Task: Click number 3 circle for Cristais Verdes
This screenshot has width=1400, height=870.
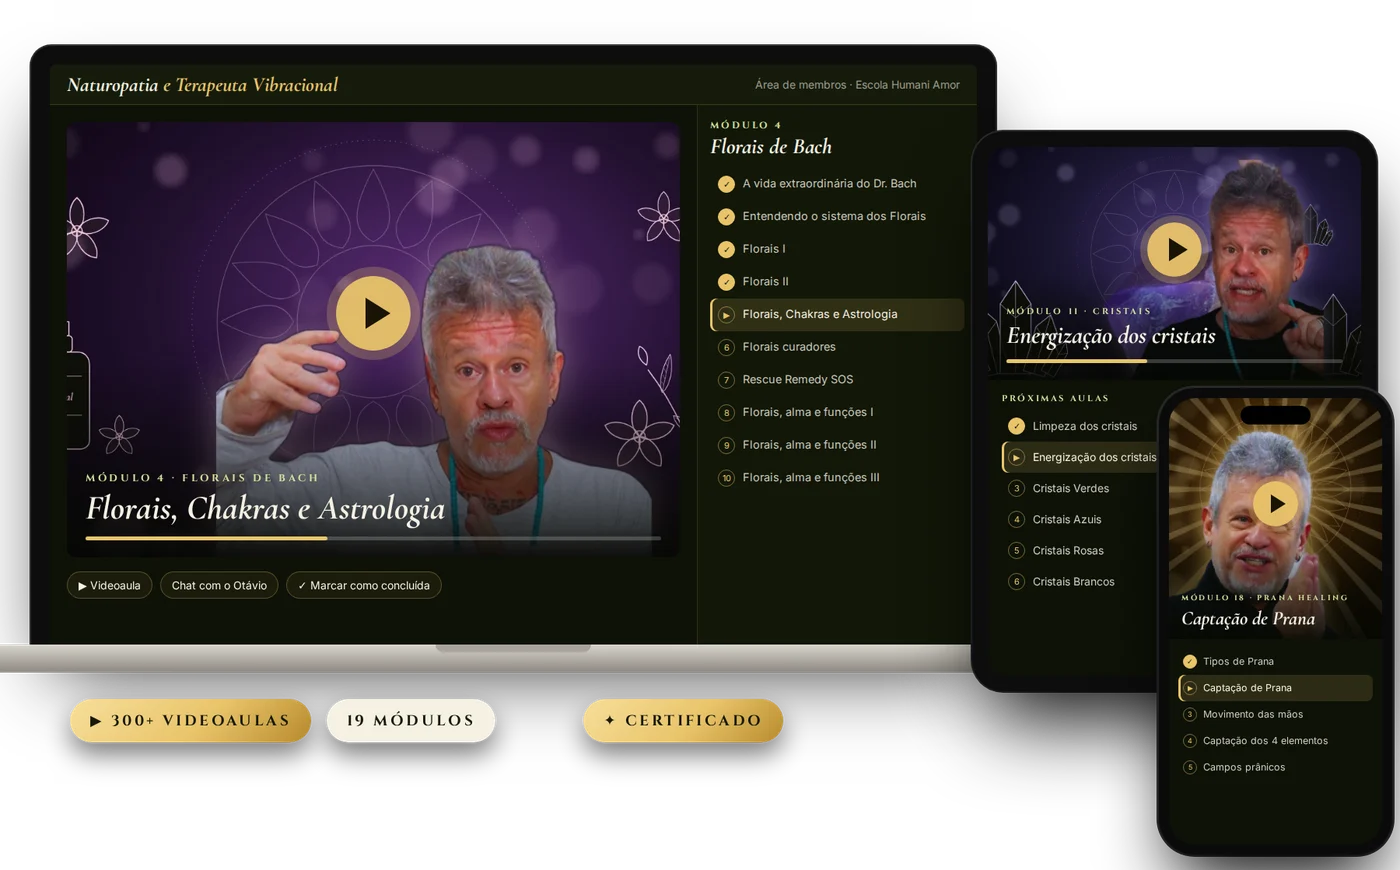Action: [x=1016, y=488]
